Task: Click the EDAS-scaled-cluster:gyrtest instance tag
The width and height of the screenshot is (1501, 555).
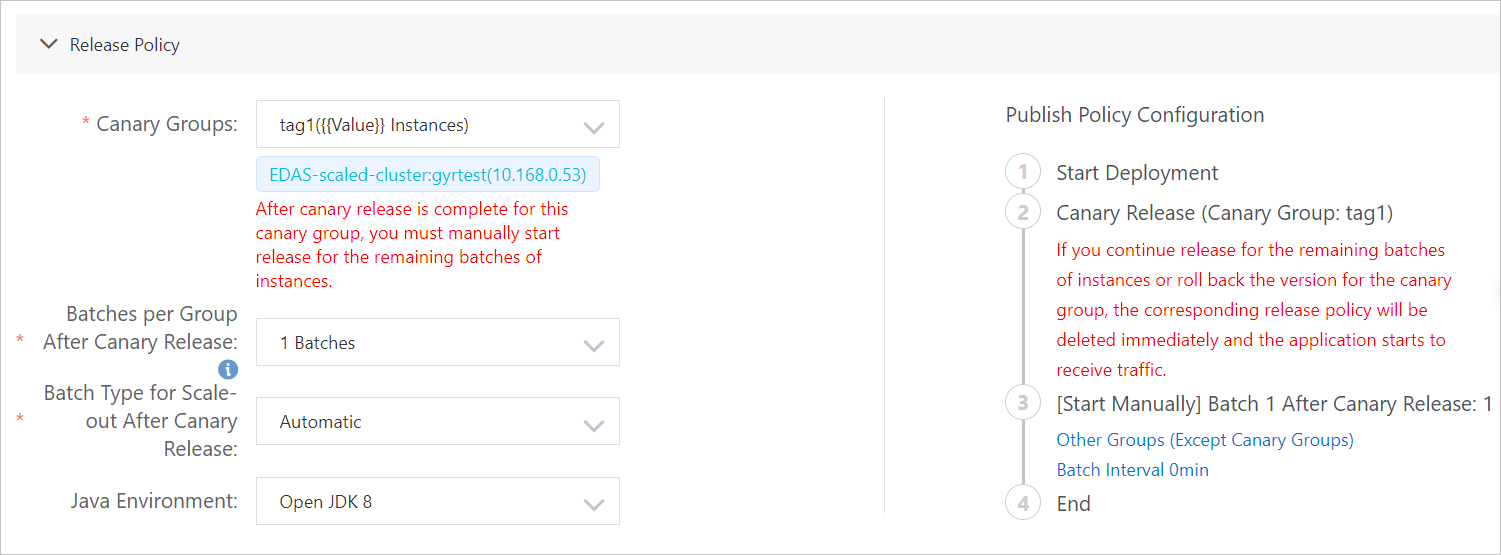Action: [x=428, y=175]
